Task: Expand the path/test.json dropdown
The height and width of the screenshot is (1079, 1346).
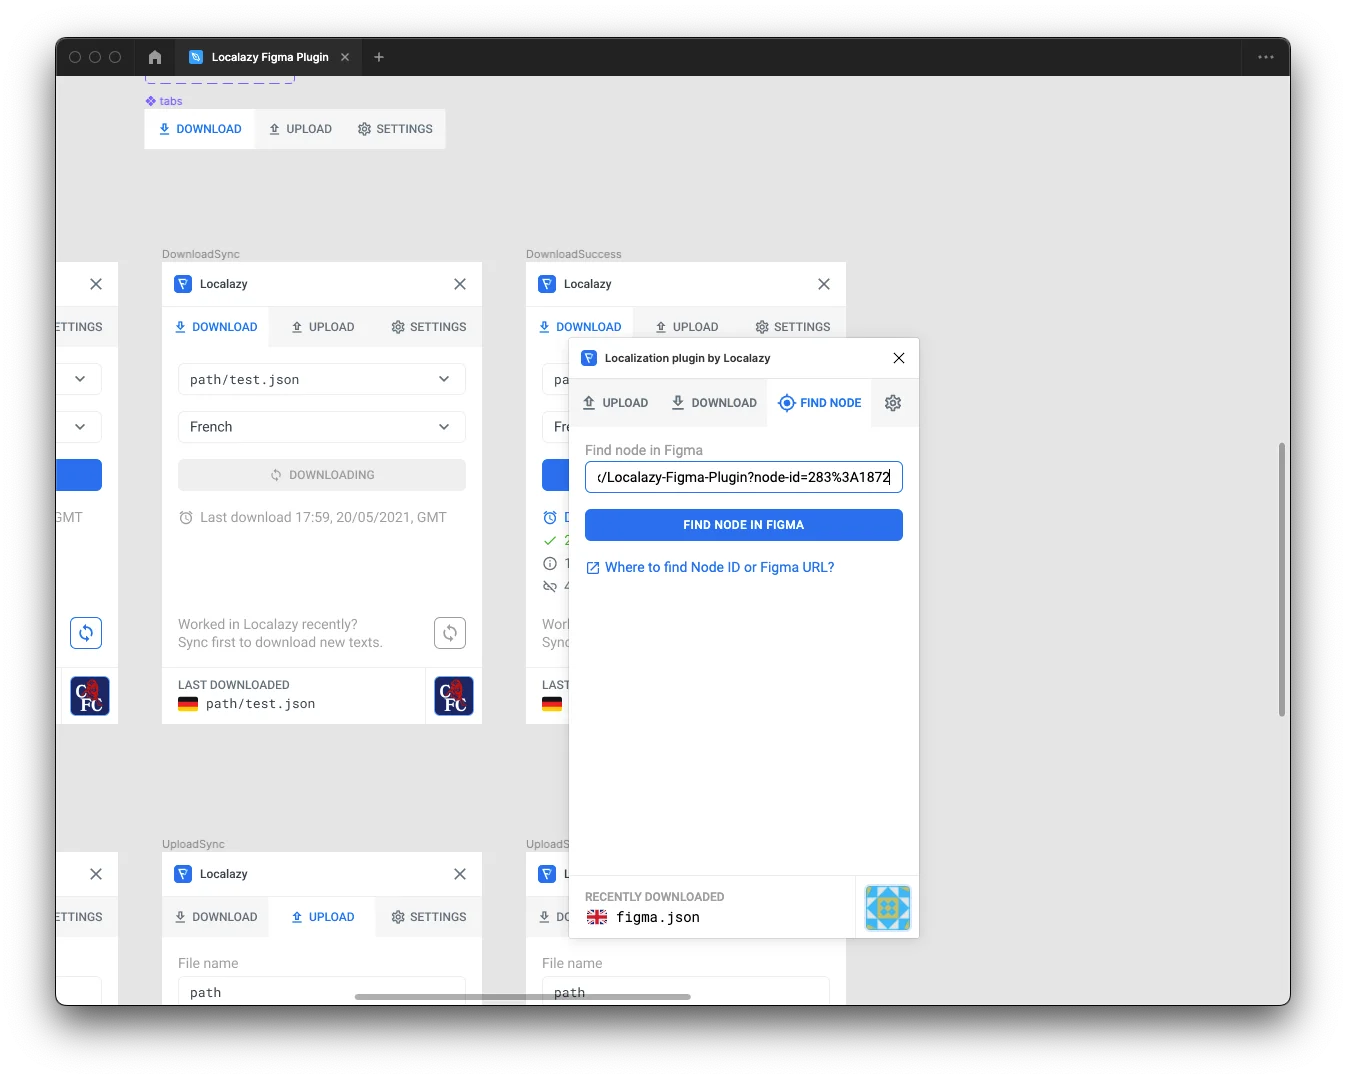Action: point(322,379)
